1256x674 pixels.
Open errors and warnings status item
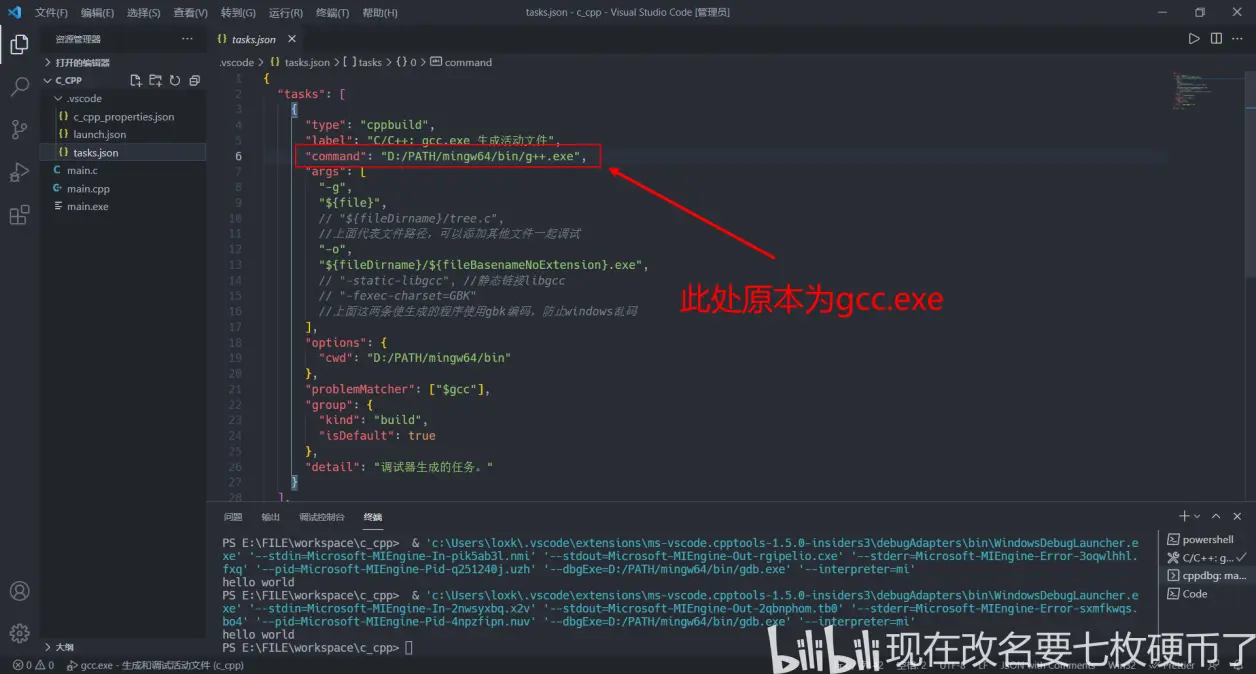coord(32,665)
